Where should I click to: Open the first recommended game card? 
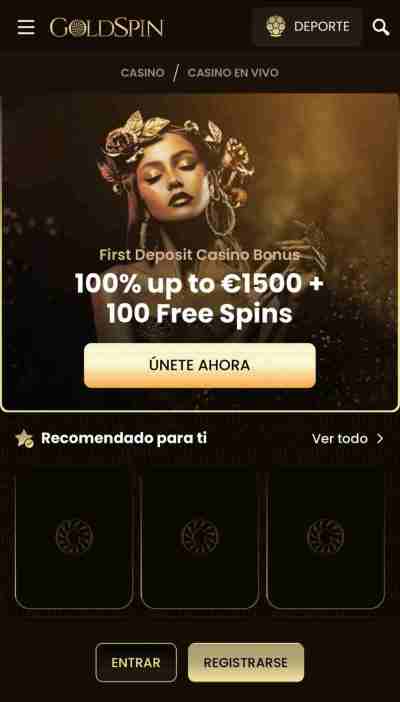(74, 536)
